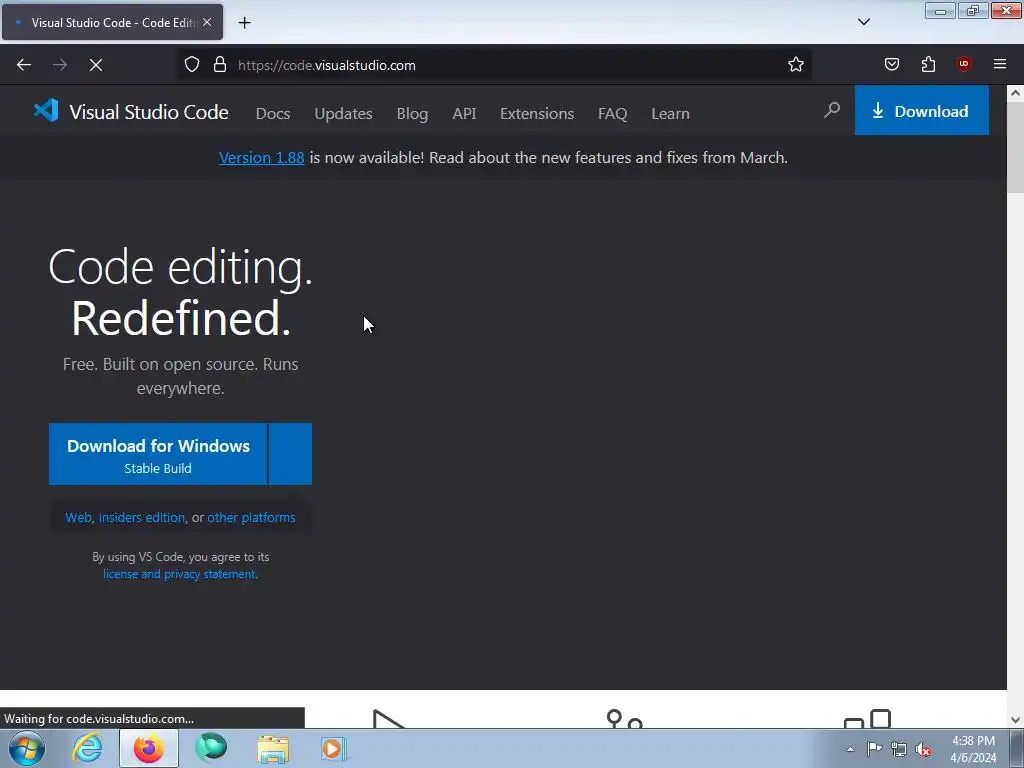Open a new browser tab
This screenshot has height=768, width=1024.
(244, 23)
